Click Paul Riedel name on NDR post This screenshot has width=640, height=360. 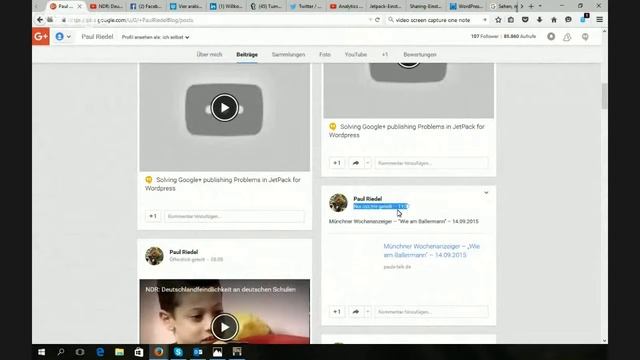point(184,252)
